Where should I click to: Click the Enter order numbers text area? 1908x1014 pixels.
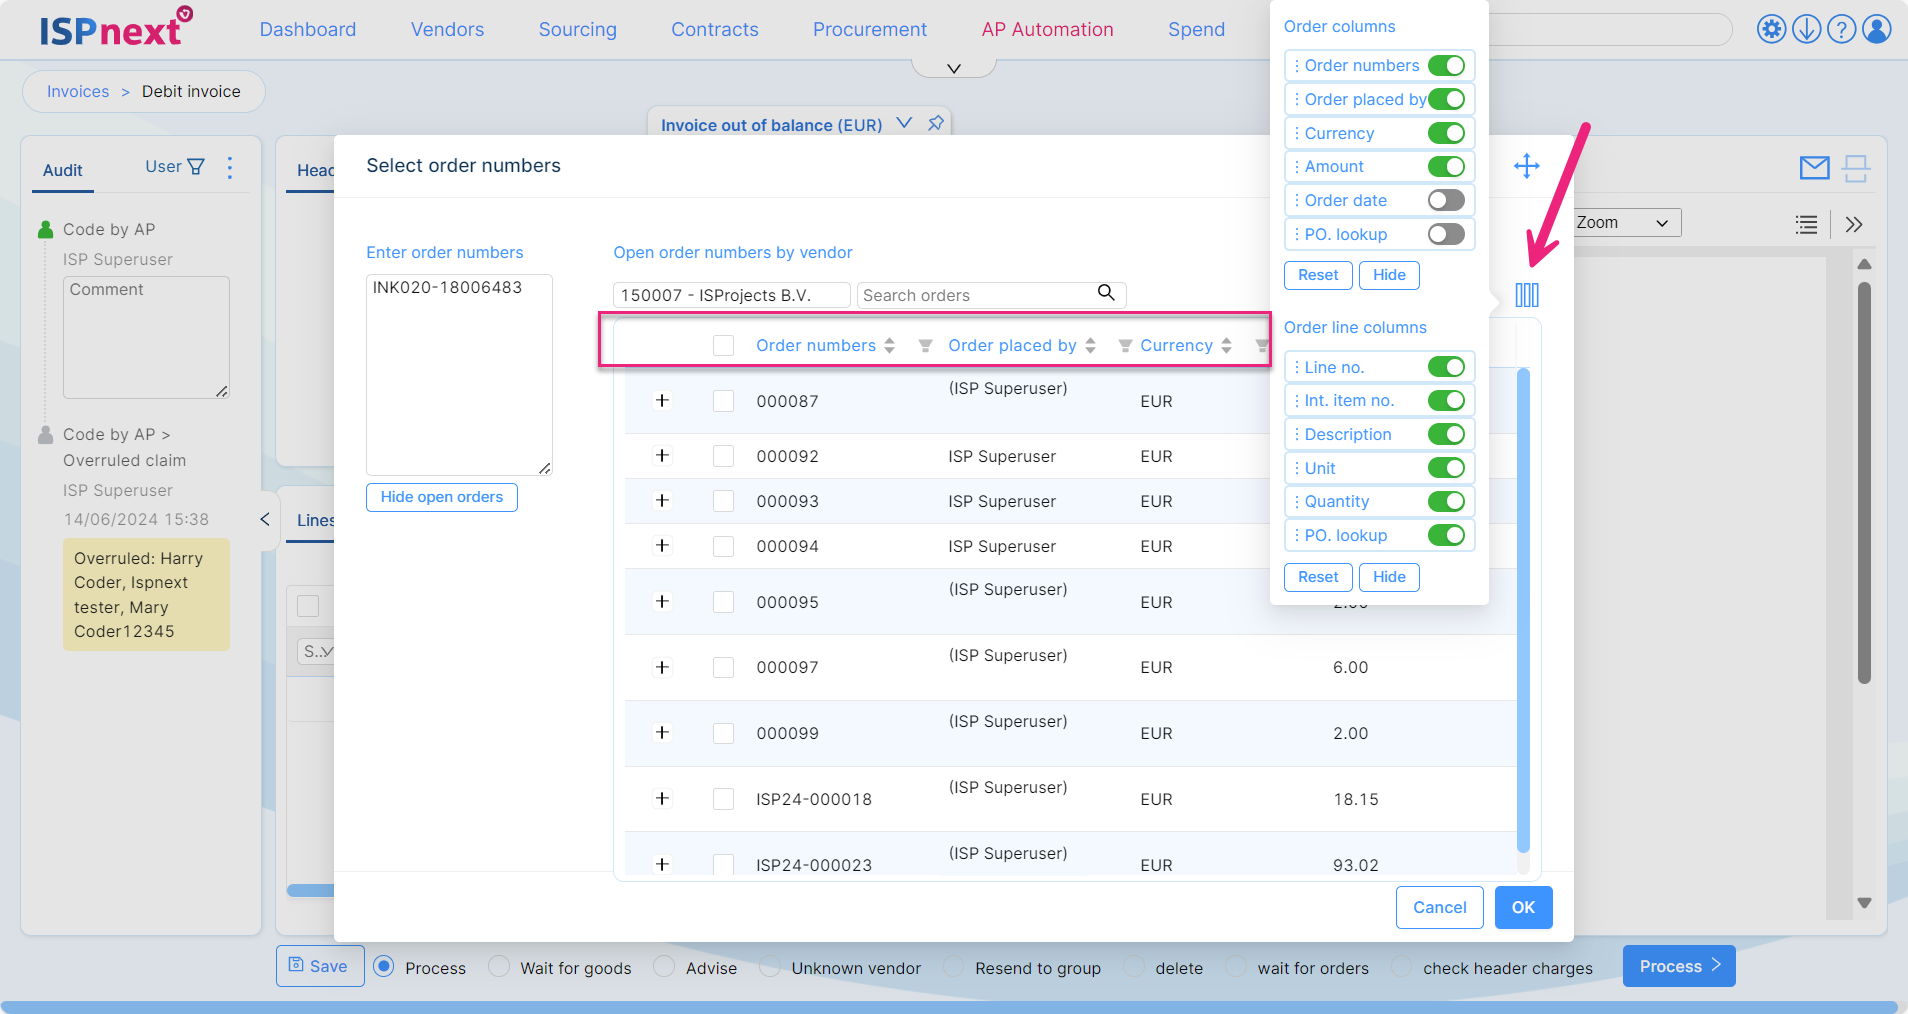pos(459,375)
